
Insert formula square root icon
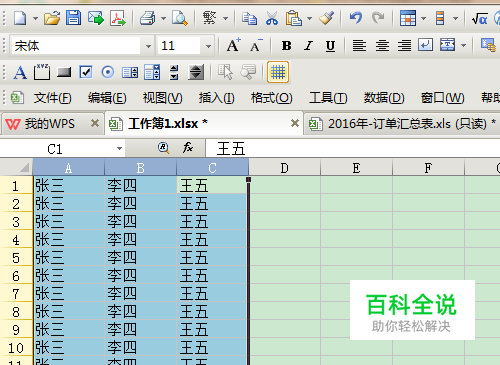(x=479, y=18)
